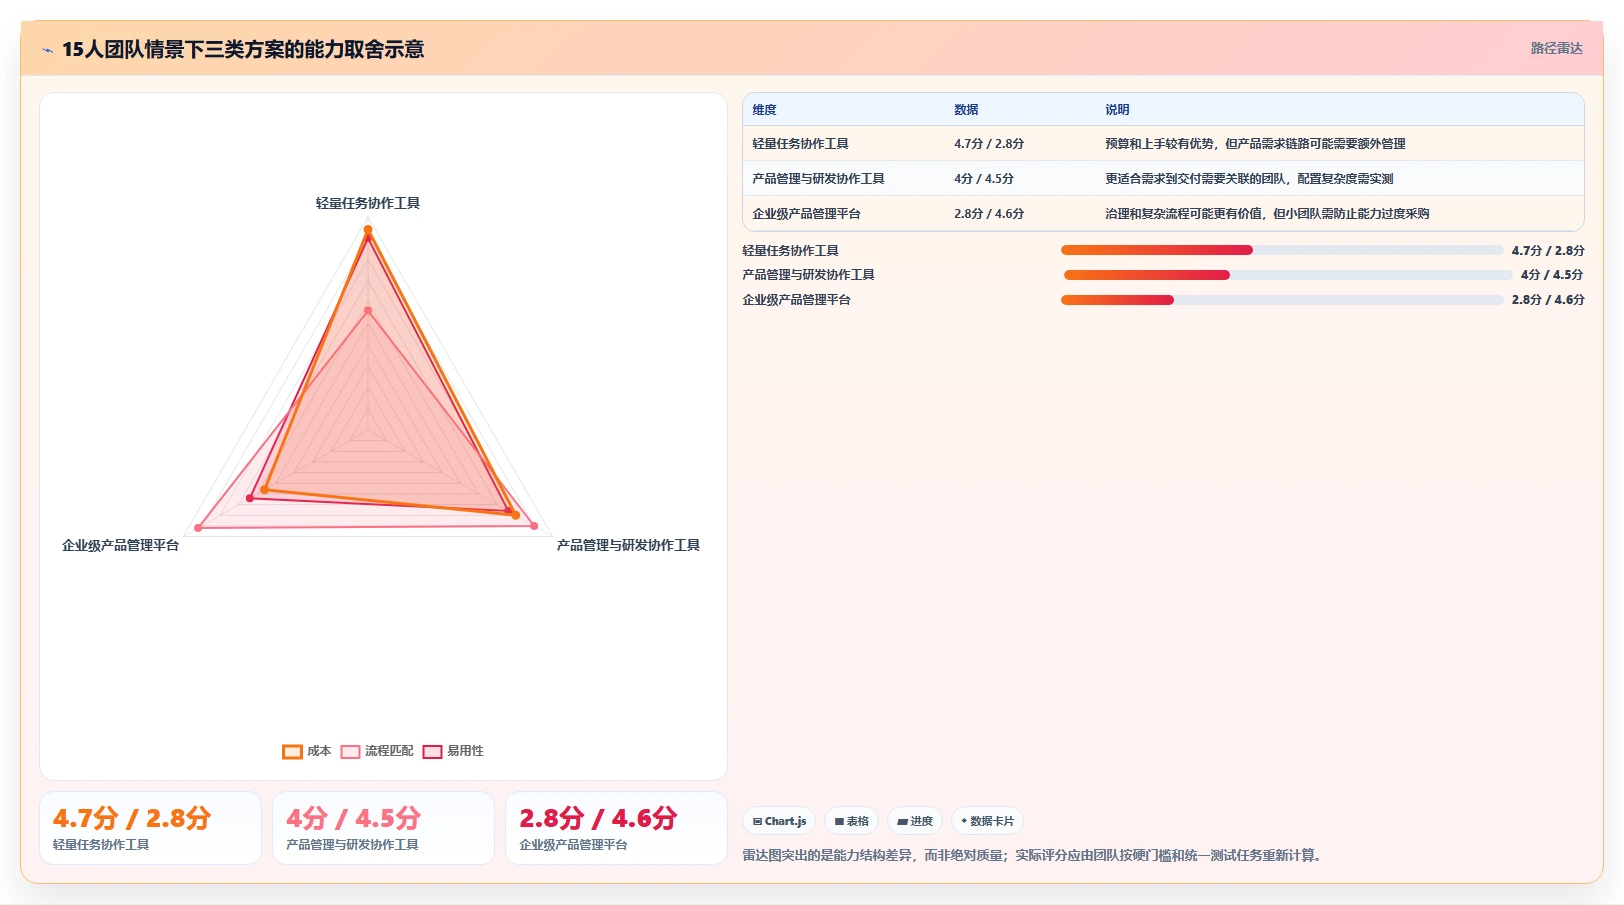Image resolution: width=1624 pixels, height=905 pixels.
Task: Click table cell 轻量任务协作工具
Action: pyautogui.click(x=800, y=144)
